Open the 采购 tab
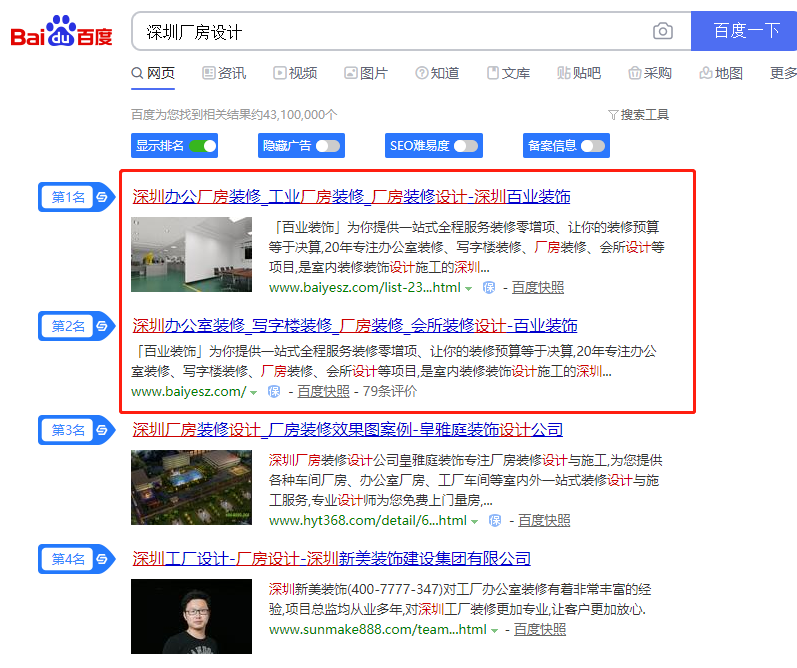 coord(650,74)
